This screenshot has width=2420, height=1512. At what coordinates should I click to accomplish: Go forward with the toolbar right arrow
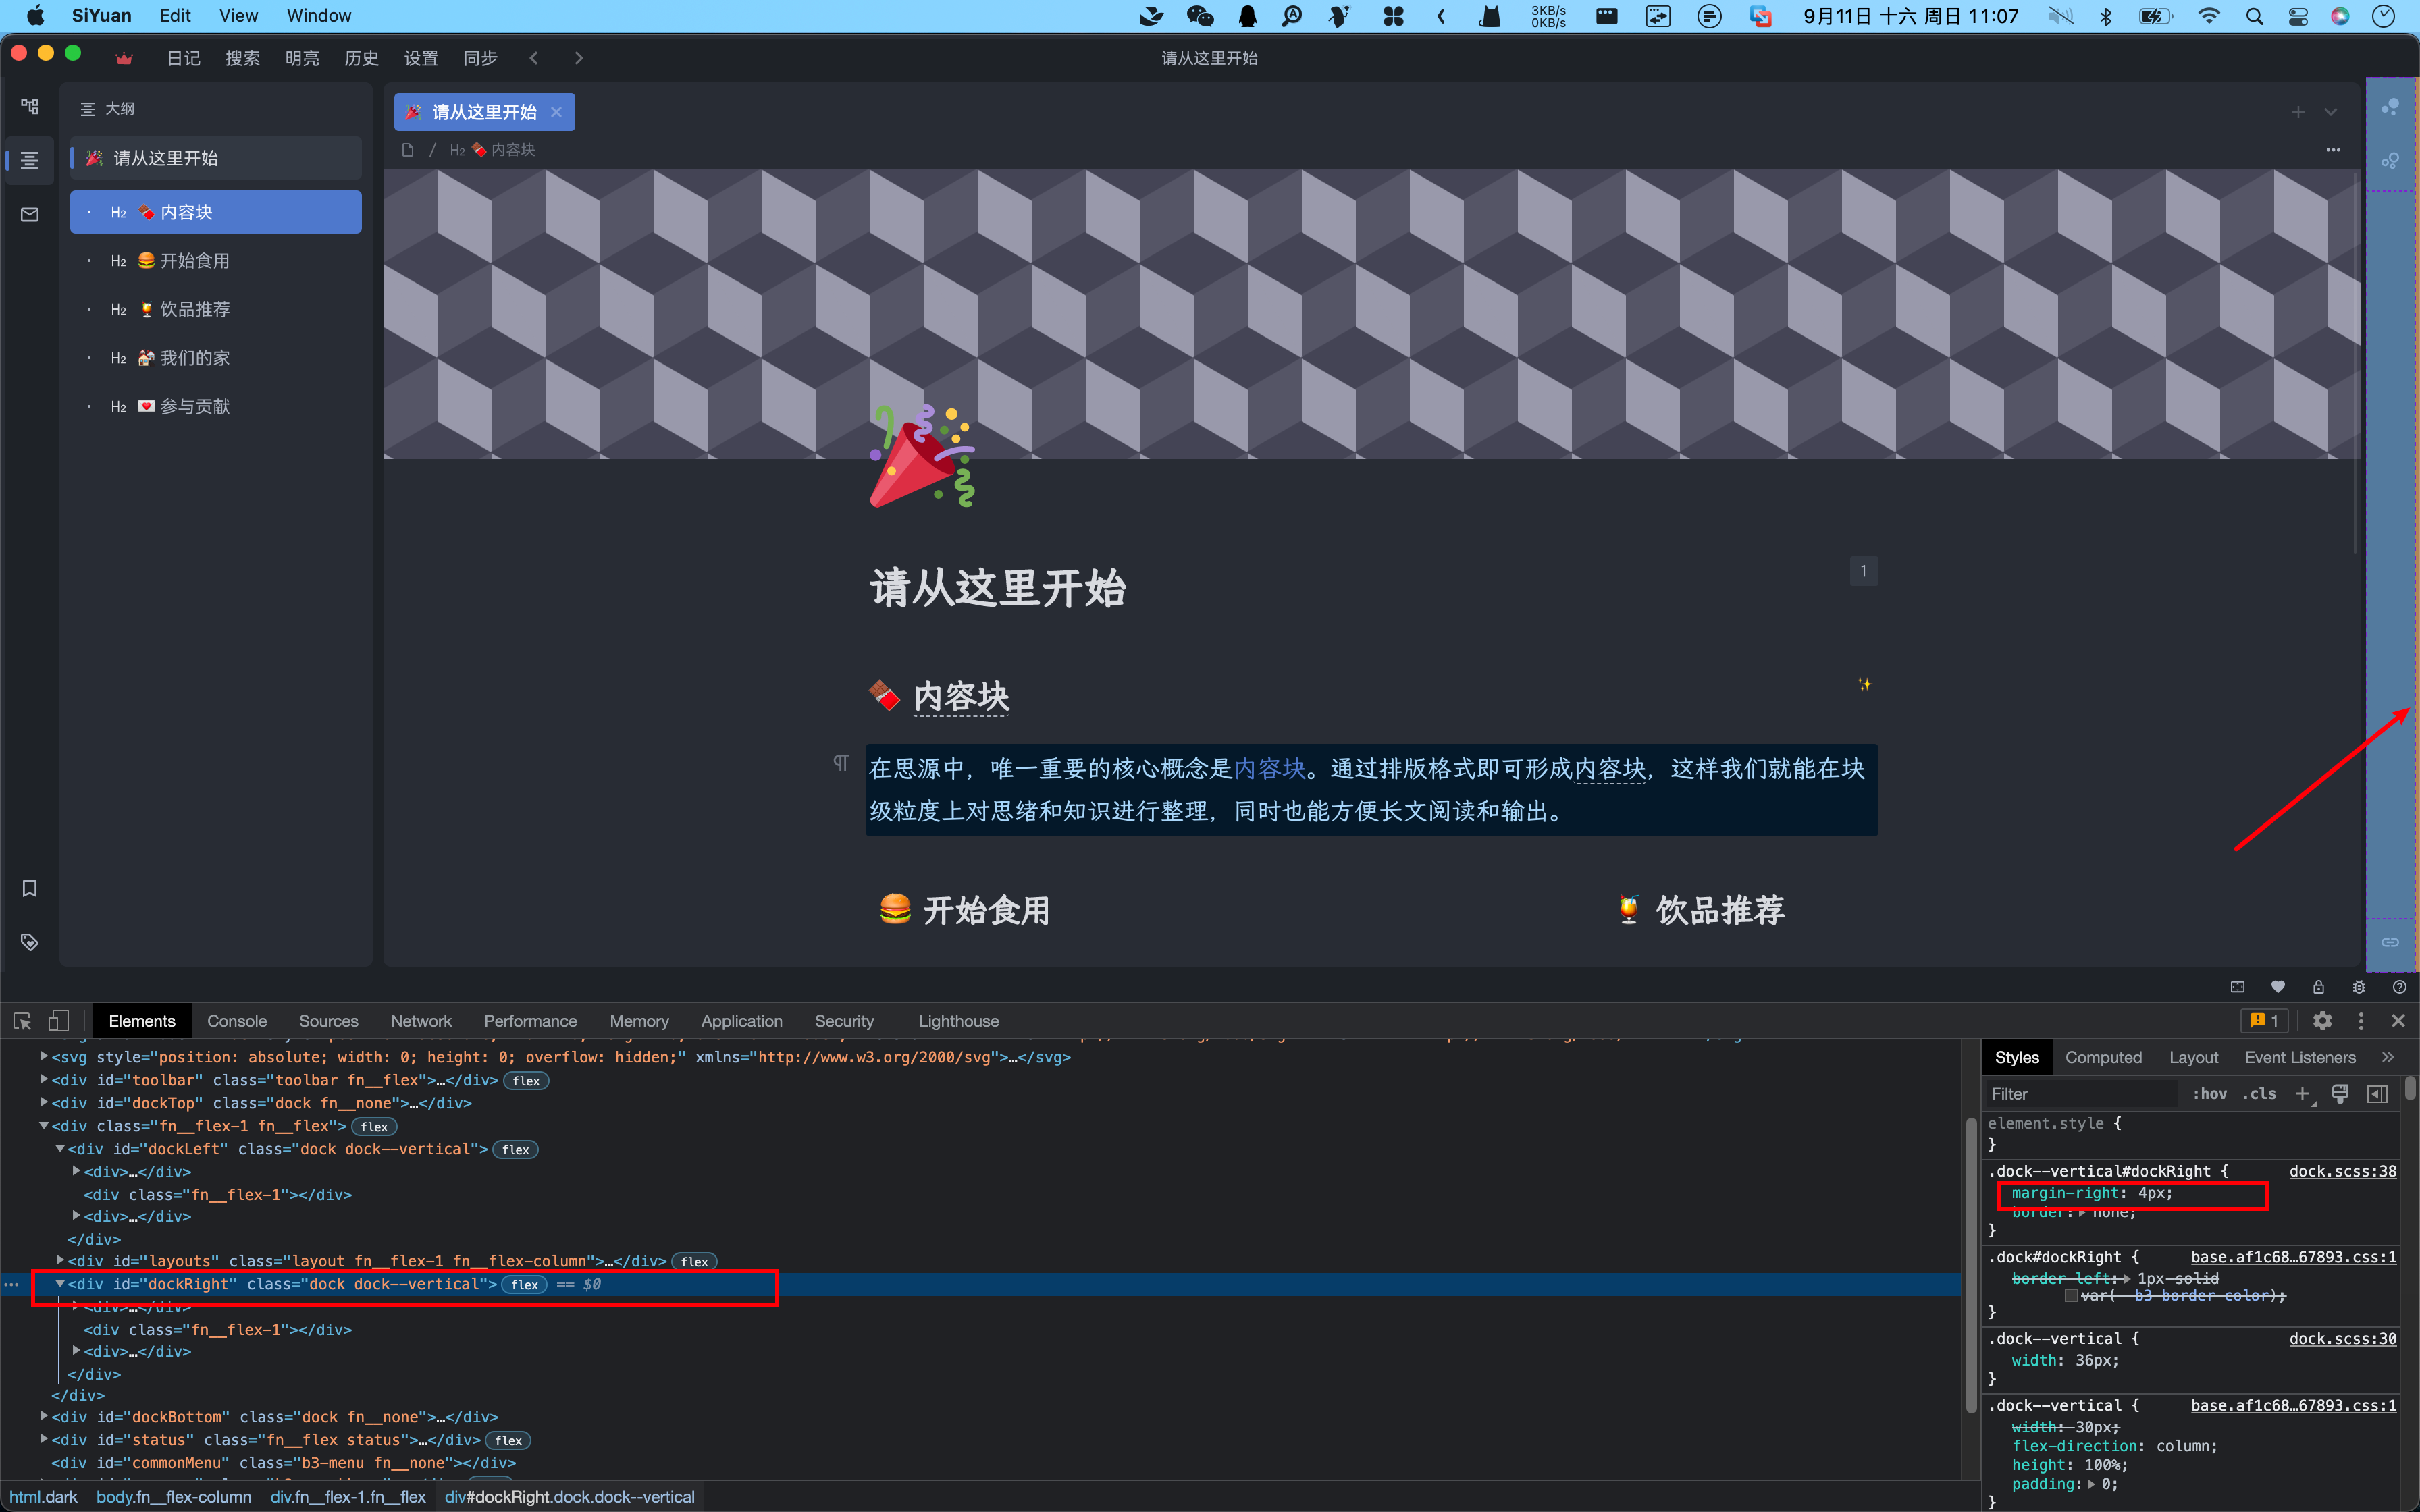tap(579, 58)
